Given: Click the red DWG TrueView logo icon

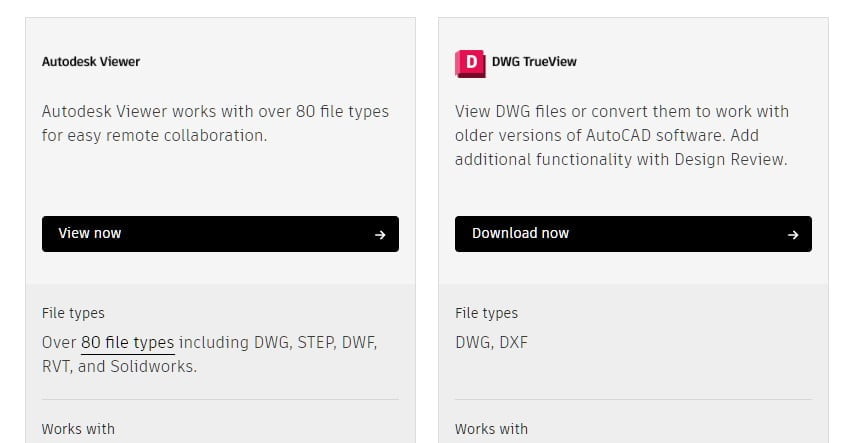Looking at the screenshot, I should tap(469, 62).
